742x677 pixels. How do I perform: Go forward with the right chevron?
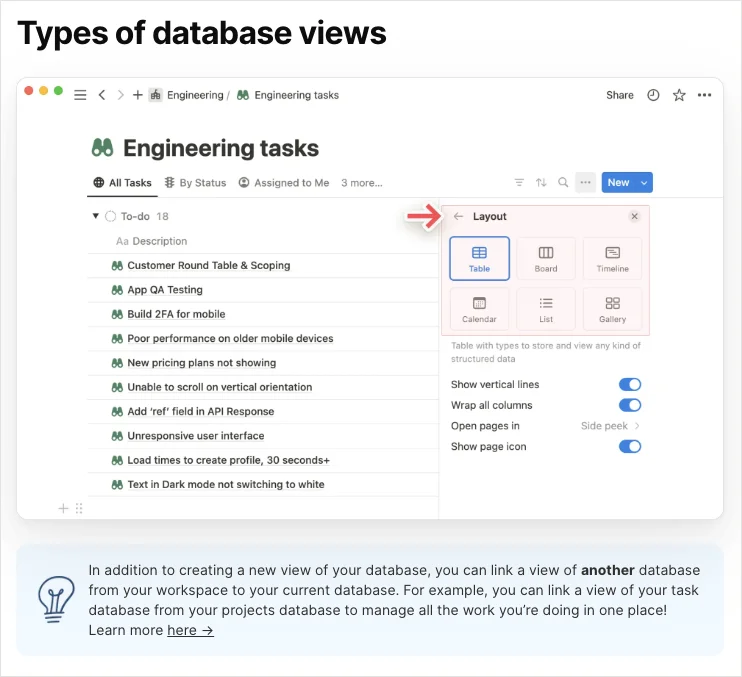(x=120, y=95)
